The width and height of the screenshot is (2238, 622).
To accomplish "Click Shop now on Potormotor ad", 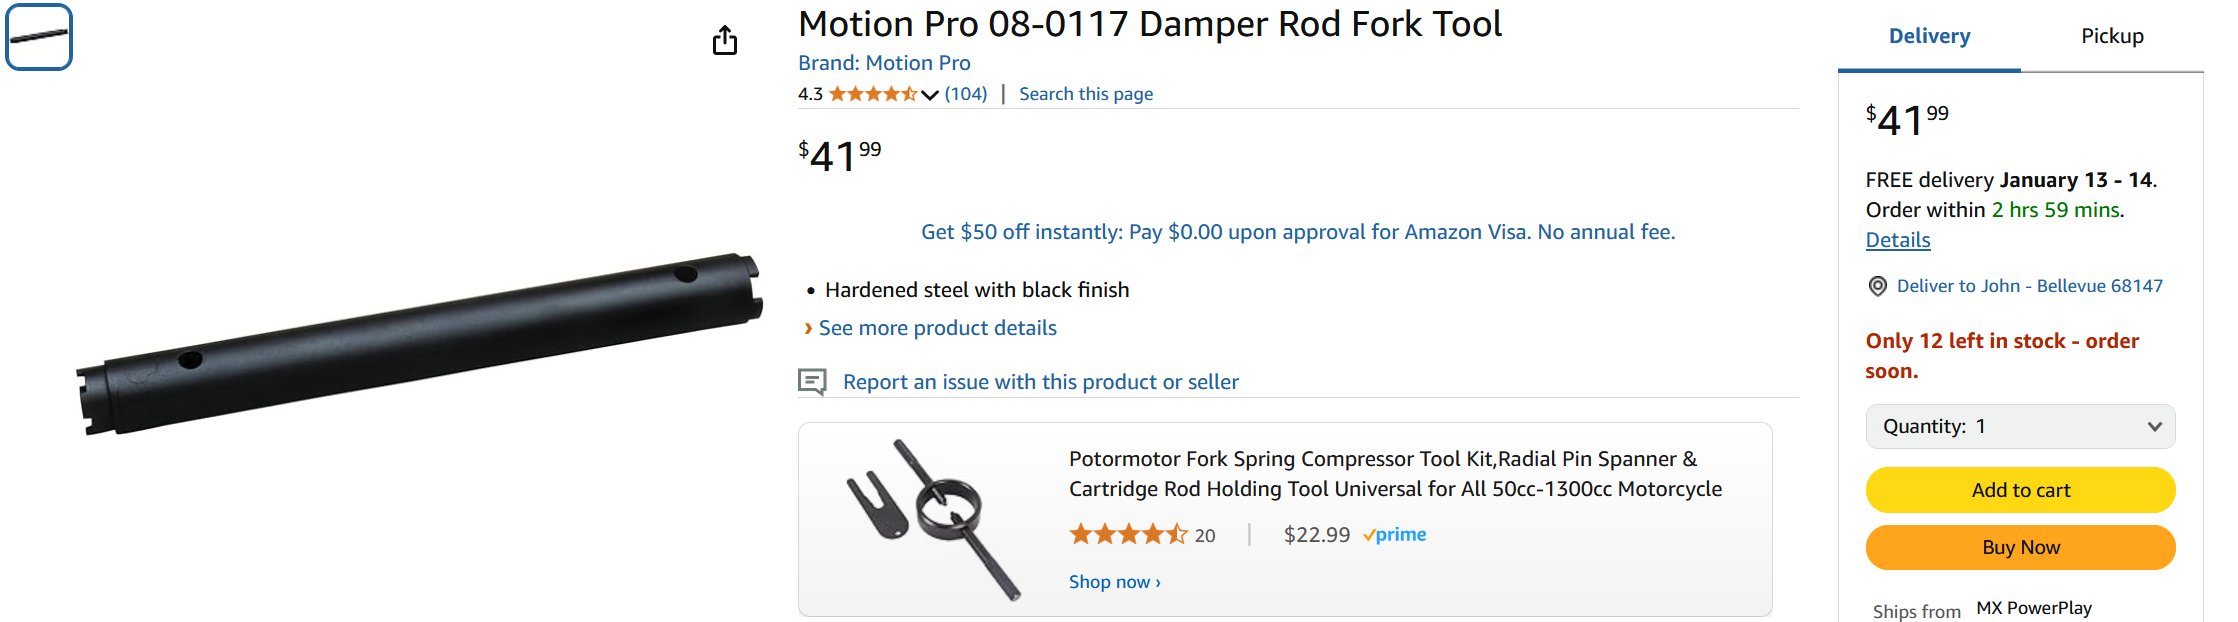I will pos(1114,582).
